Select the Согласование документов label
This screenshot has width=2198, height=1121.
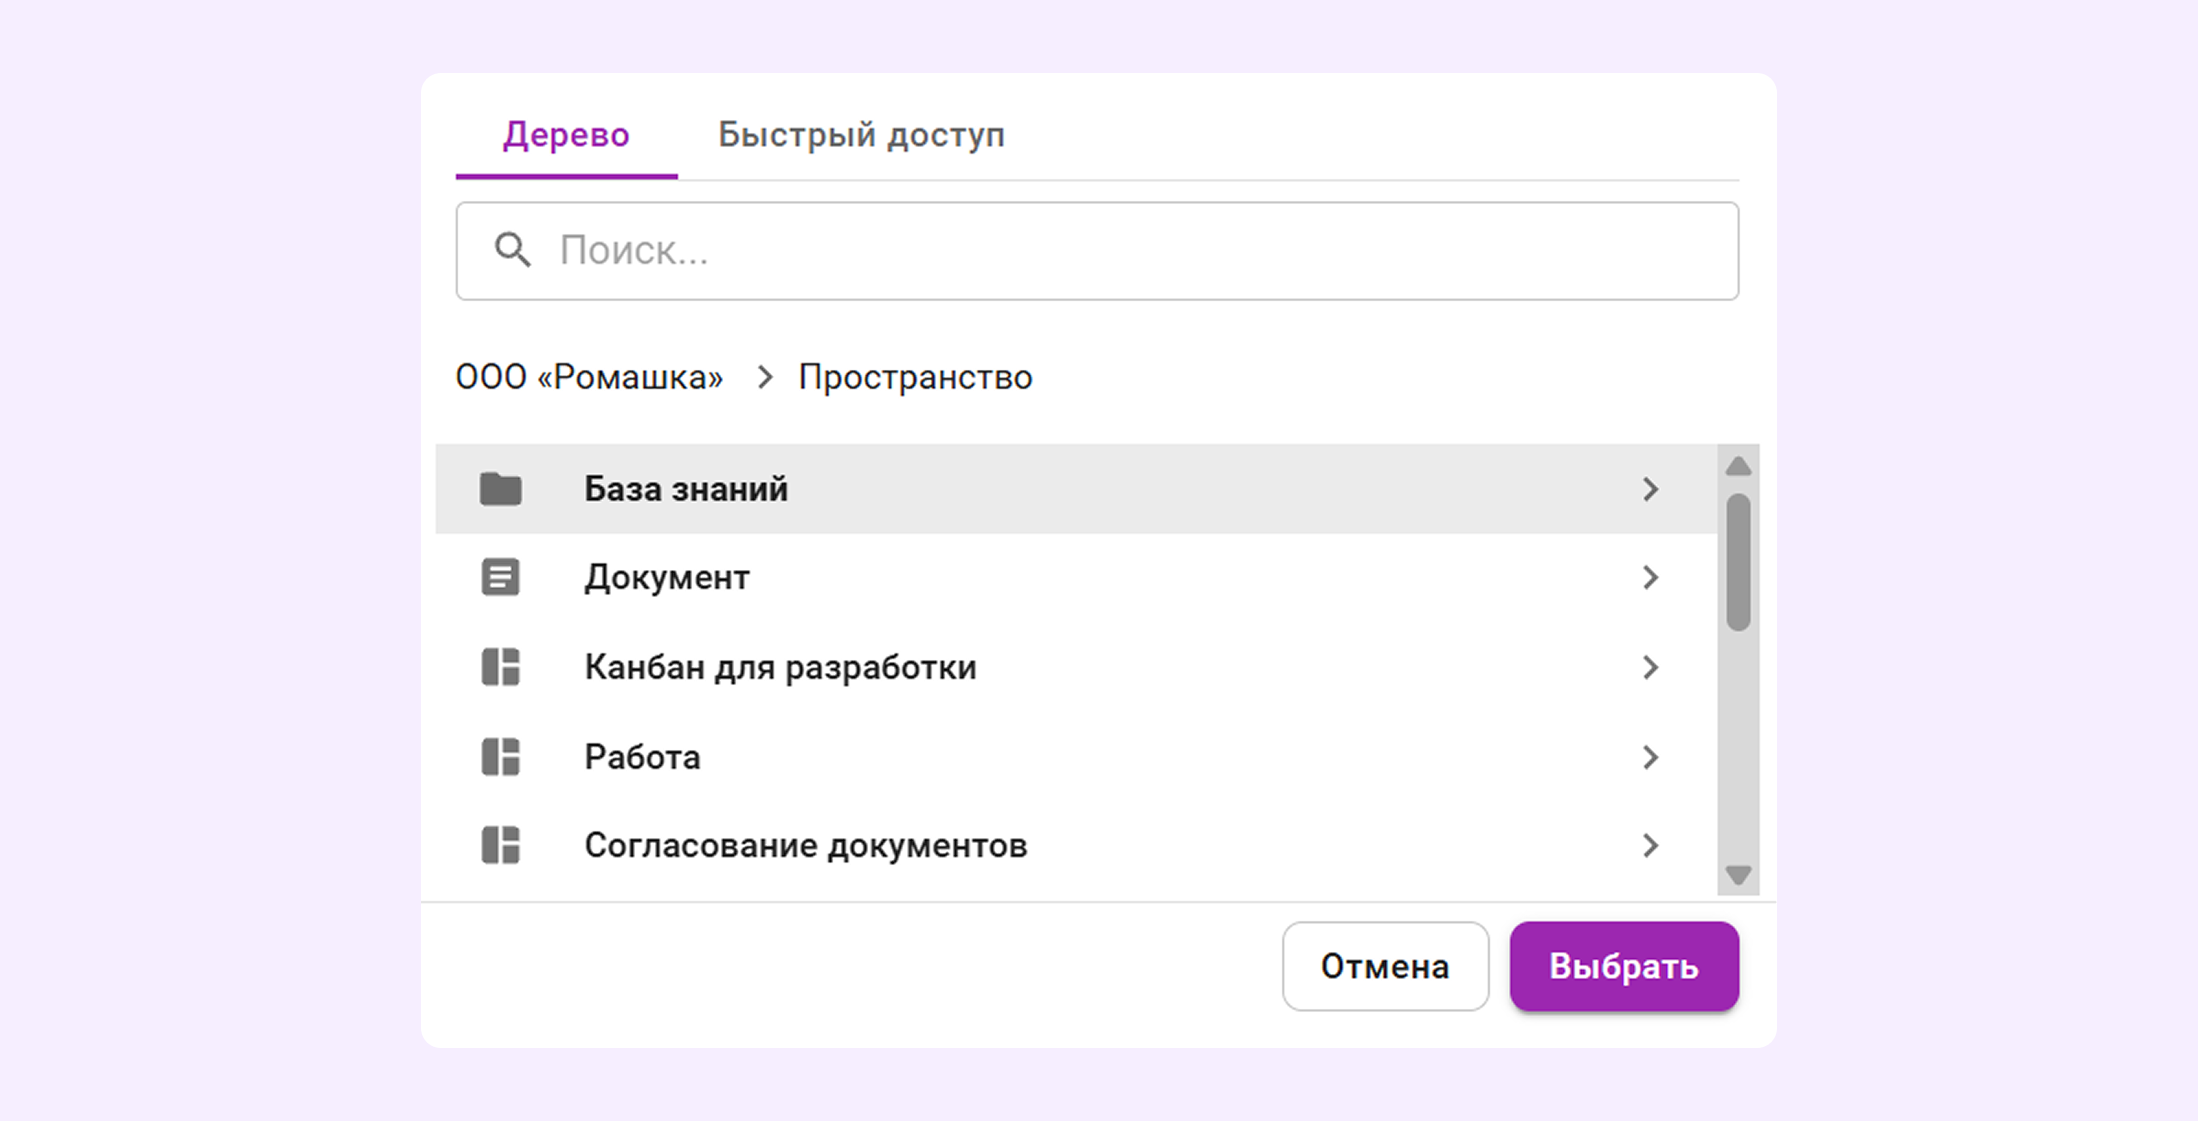806,846
